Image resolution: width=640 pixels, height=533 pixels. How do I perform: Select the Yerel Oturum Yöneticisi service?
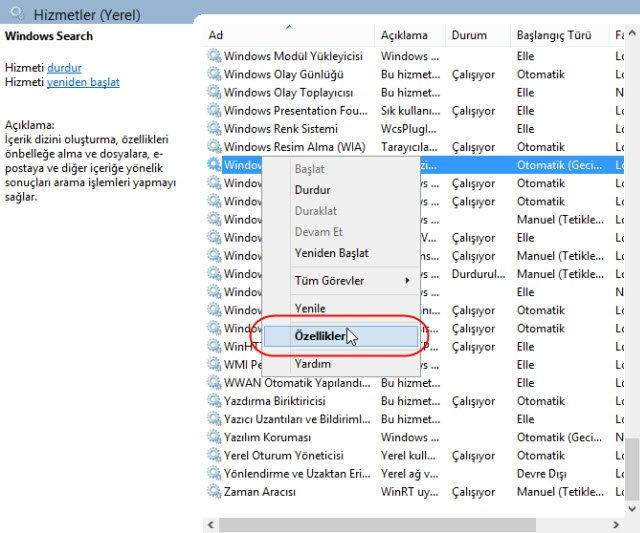284,455
